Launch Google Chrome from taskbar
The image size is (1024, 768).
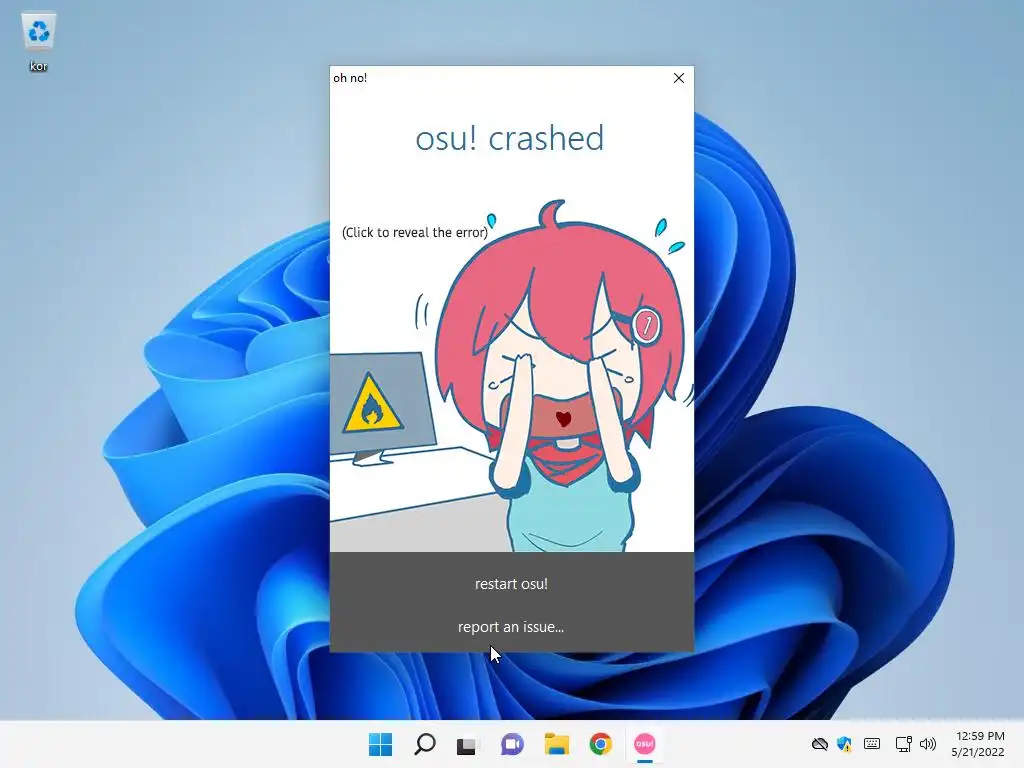pos(600,744)
